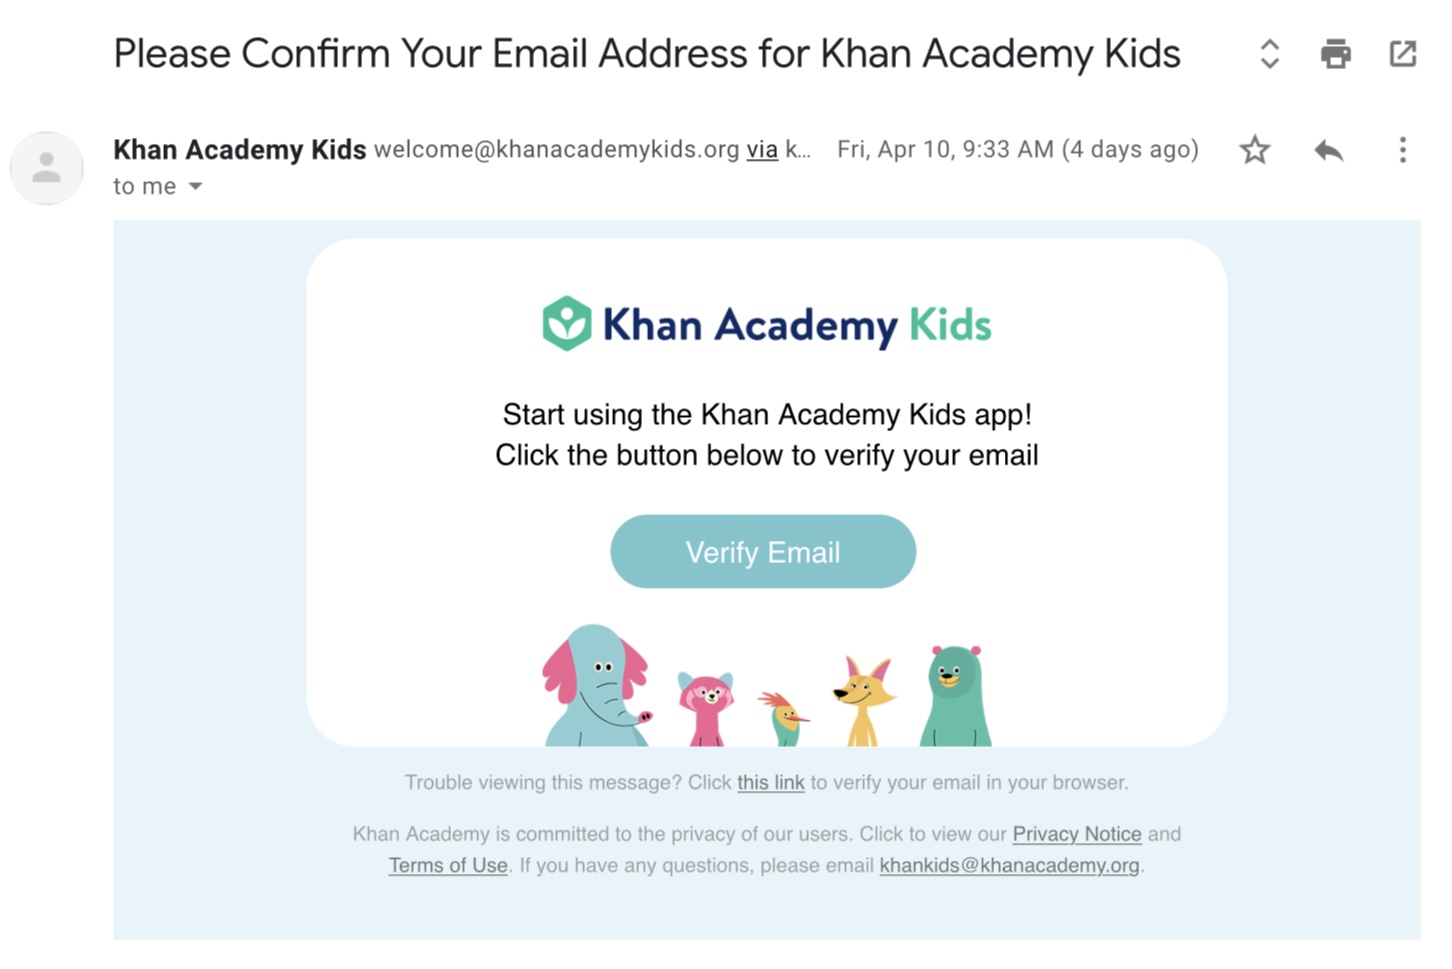The width and height of the screenshot is (1452, 969).
Task: Open email in new window icon
Action: (x=1403, y=54)
